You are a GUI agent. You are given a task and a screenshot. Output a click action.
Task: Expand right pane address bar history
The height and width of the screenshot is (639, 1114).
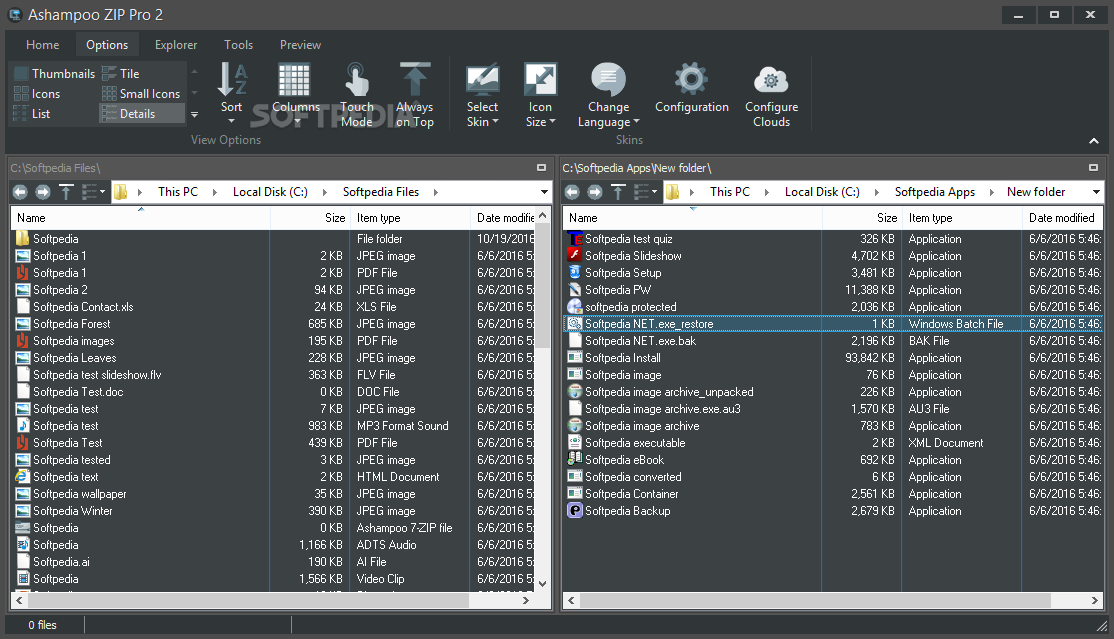(1096, 192)
